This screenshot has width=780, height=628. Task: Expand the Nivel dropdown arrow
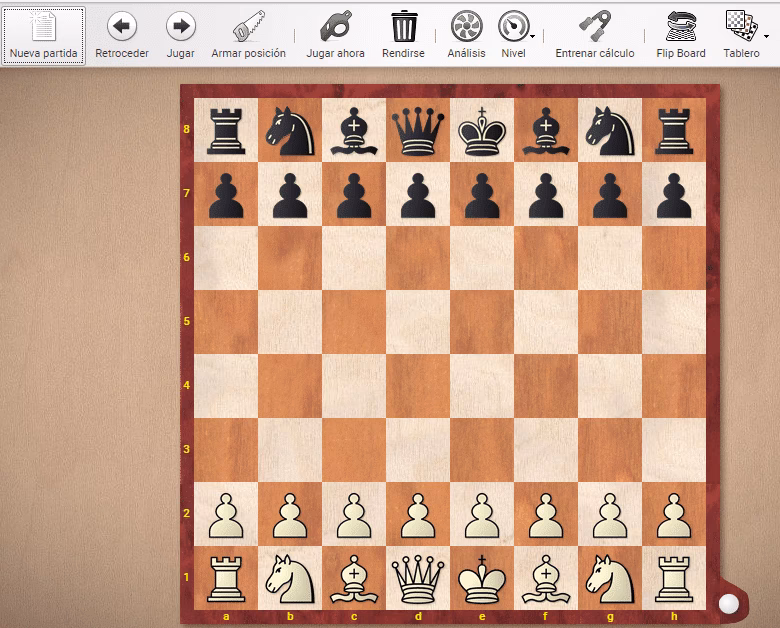click(x=533, y=36)
